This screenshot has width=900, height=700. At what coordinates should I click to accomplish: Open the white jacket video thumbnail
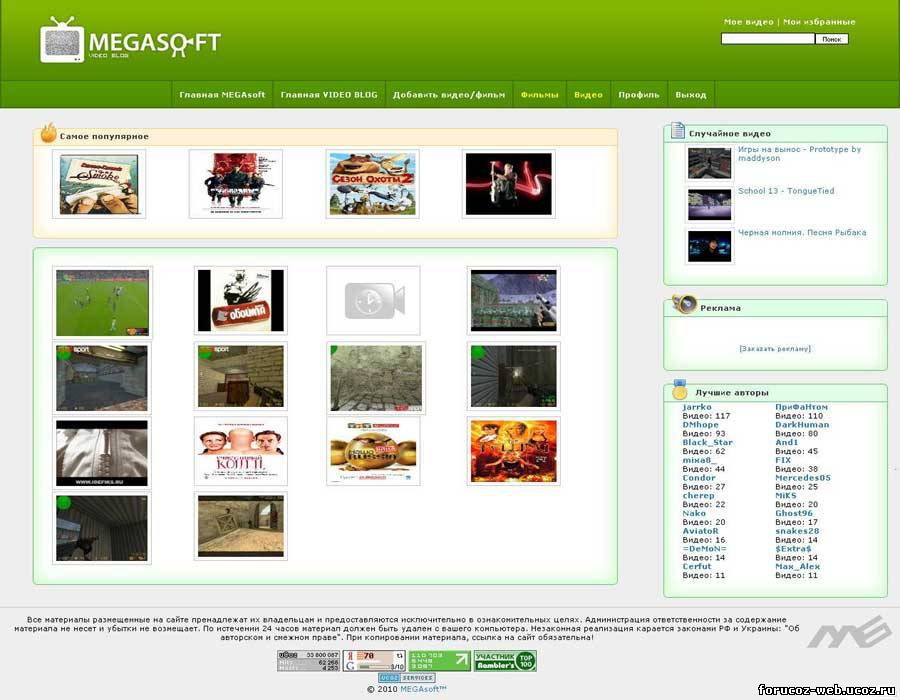102,453
